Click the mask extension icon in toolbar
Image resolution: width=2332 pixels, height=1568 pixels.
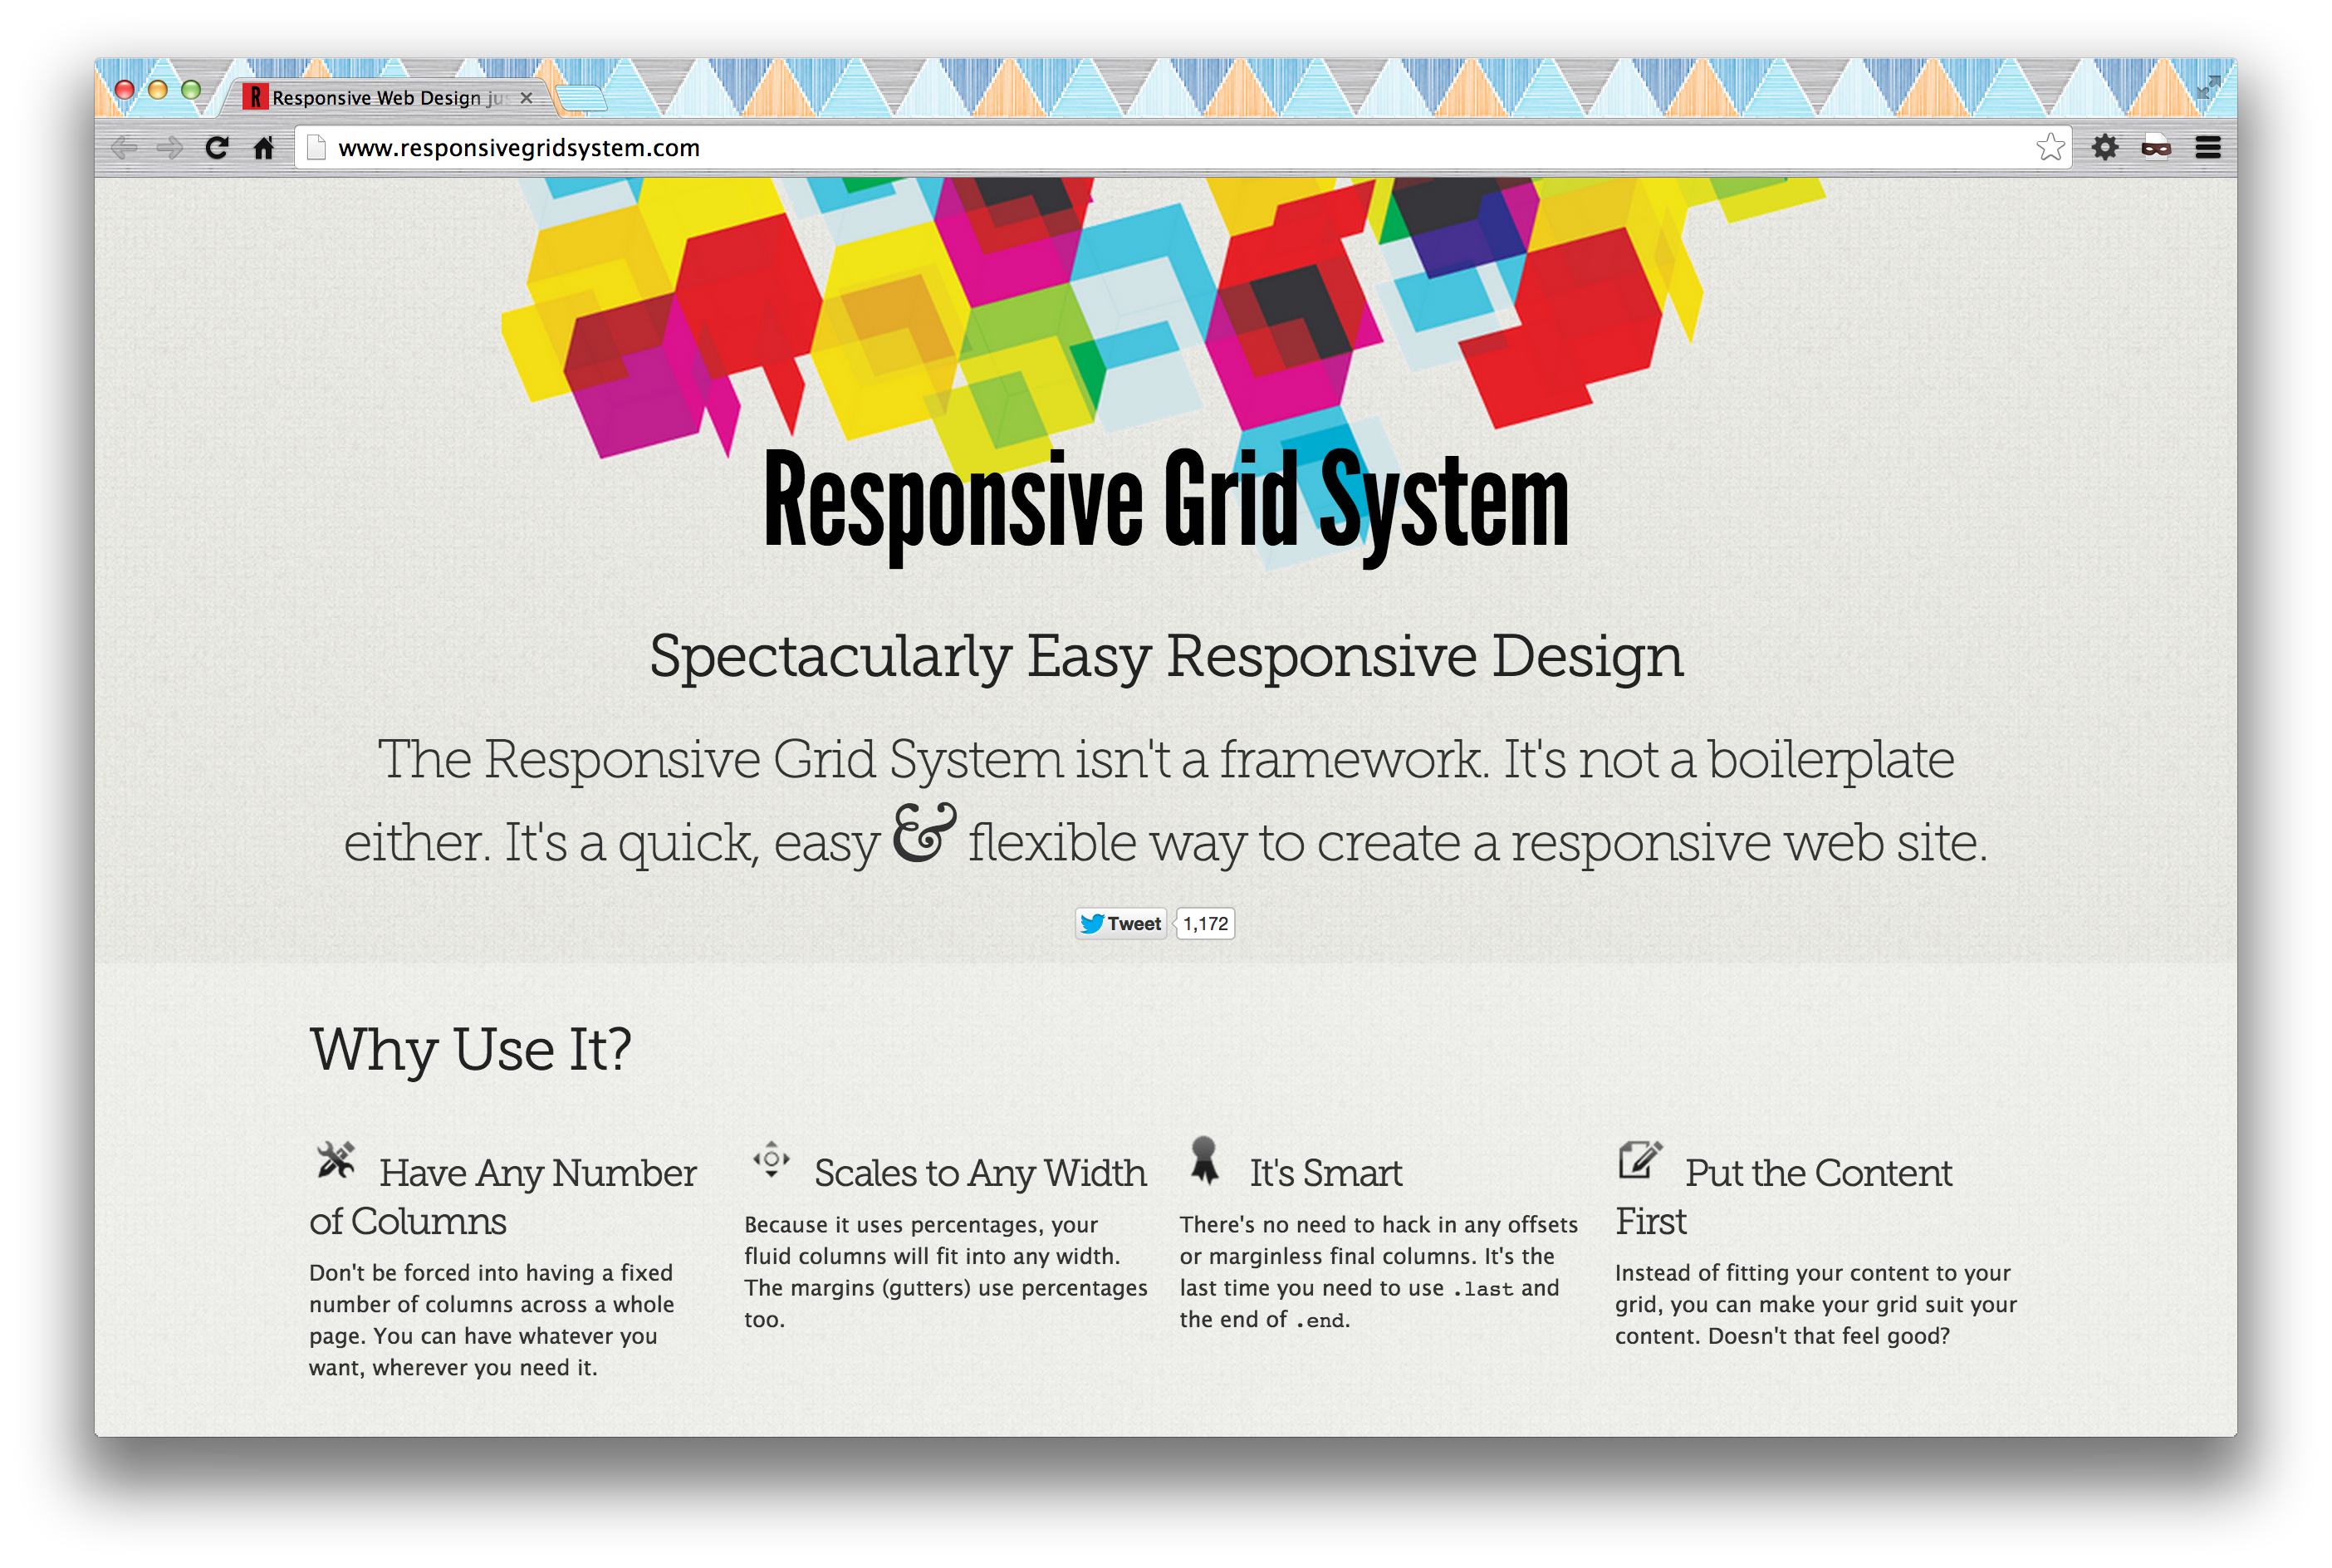pyautogui.click(x=2156, y=148)
